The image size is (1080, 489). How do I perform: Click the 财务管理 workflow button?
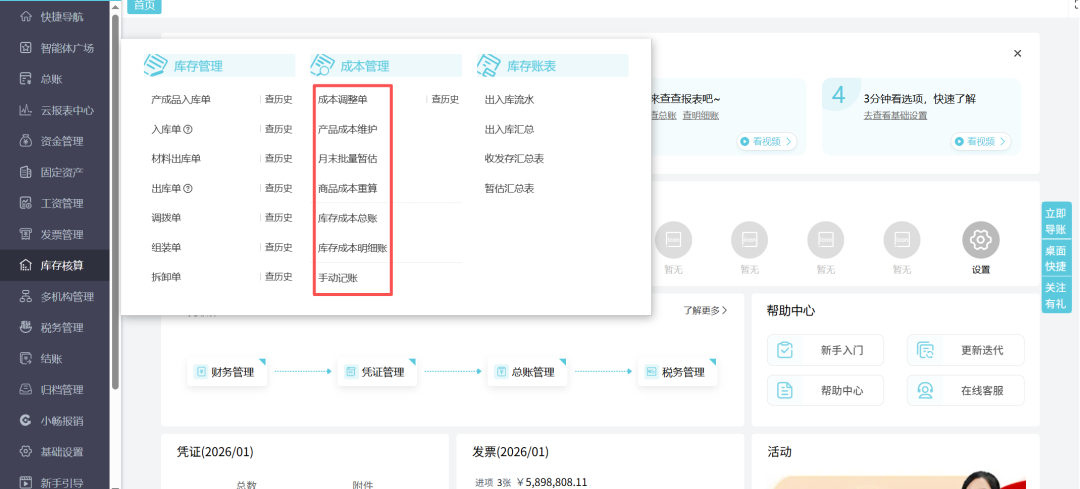227,372
